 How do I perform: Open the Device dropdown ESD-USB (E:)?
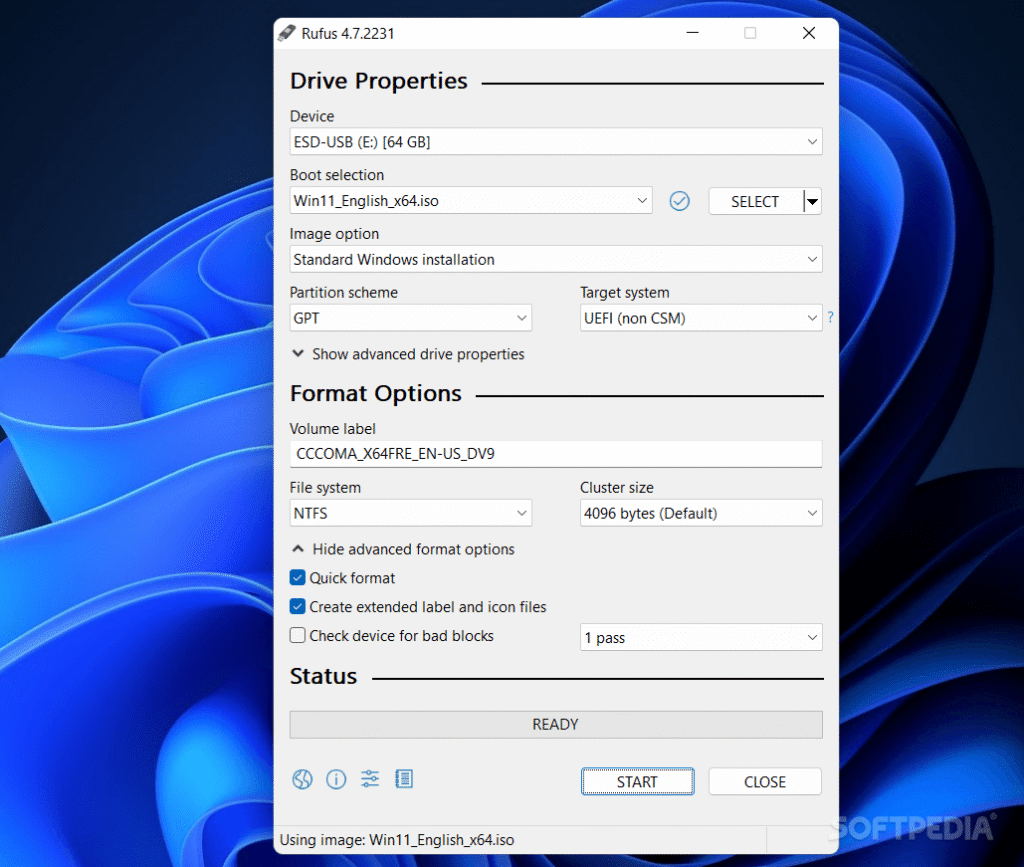point(556,142)
